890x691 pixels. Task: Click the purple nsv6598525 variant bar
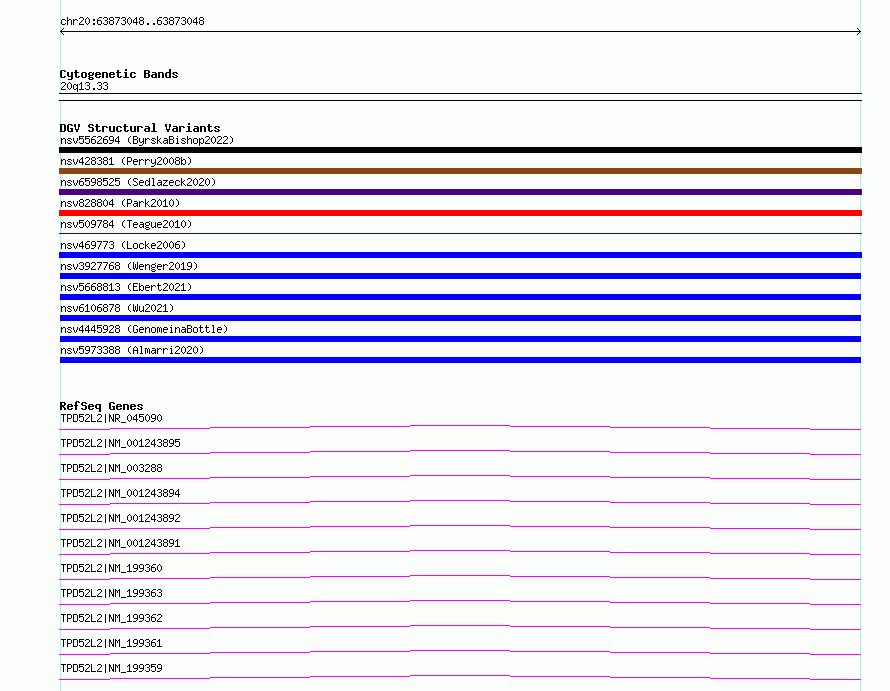click(460, 192)
